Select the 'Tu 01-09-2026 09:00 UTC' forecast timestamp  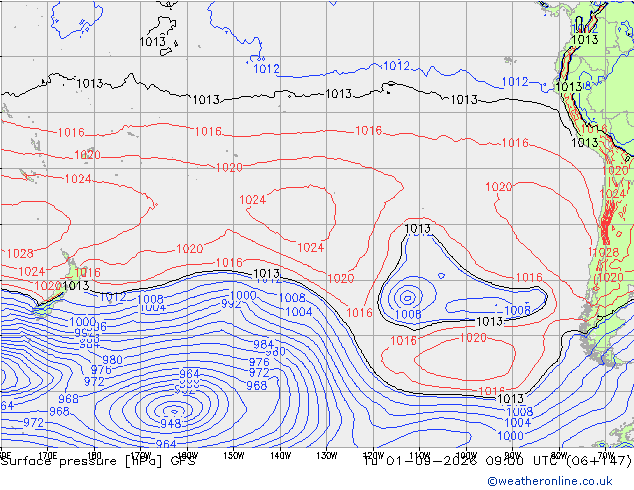click(x=464, y=461)
